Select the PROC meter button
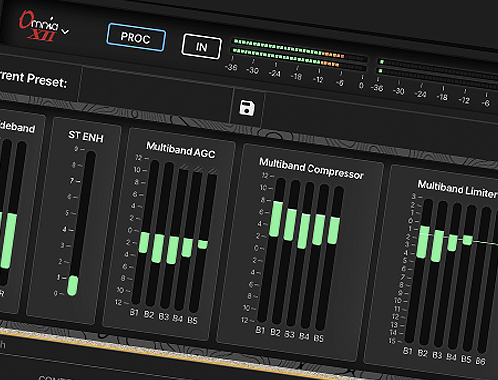498x380 pixels. pyautogui.click(x=136, y=37)
